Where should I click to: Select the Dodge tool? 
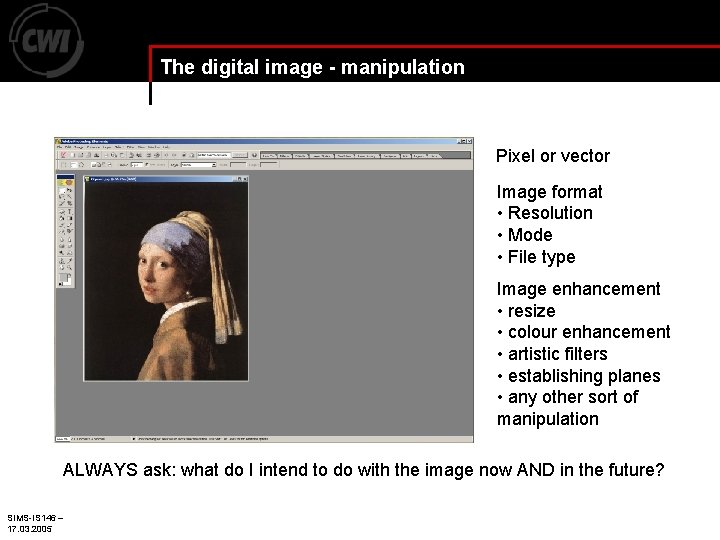pos(62,253)
